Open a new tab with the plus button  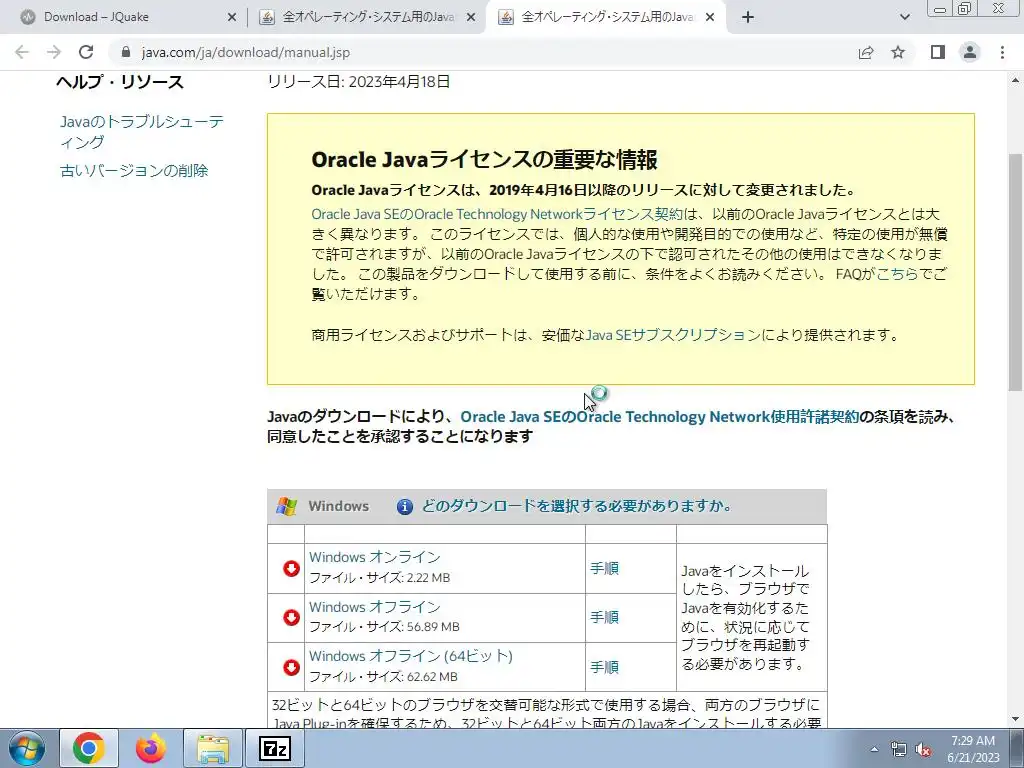748,17
